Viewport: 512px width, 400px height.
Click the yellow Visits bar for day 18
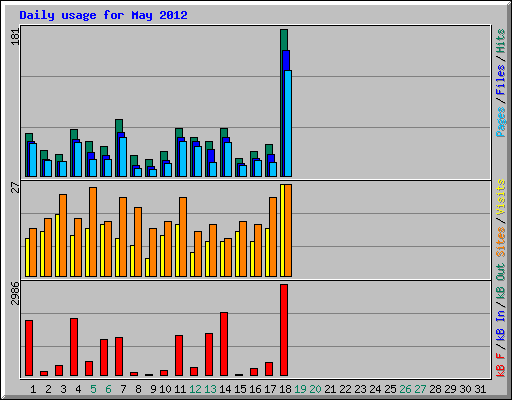(x=282, y=230)
